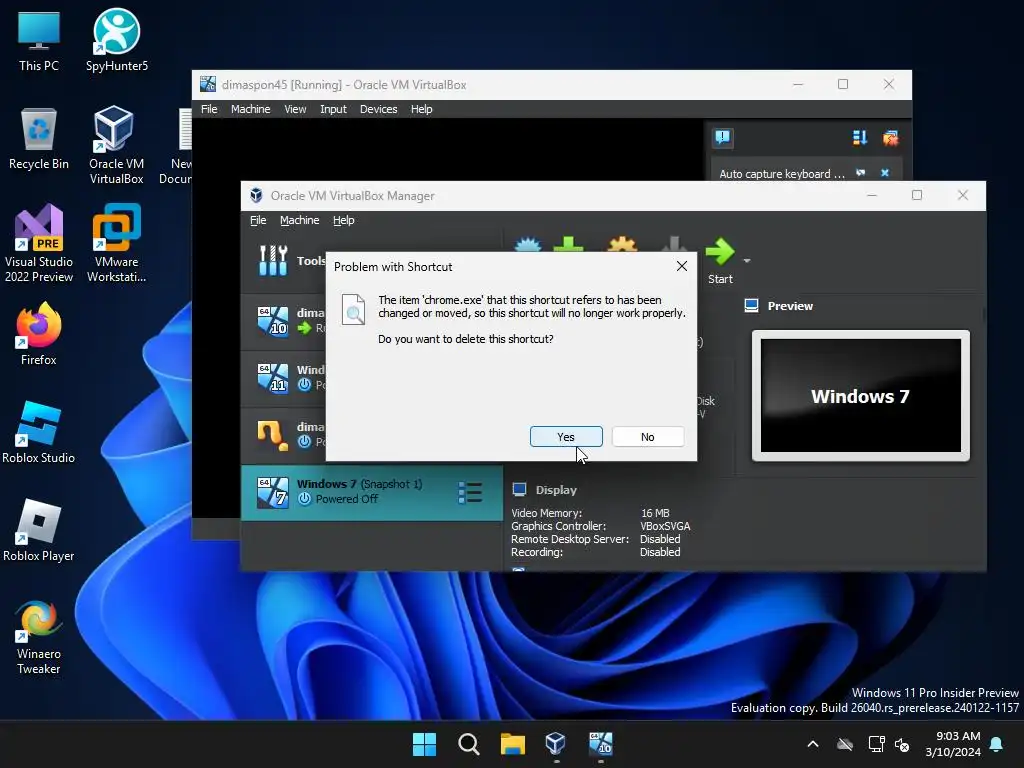This screenshot has width=1024, height=768.
Task: Dismiss the Auto capture keyboard notification
Action: 885,173
